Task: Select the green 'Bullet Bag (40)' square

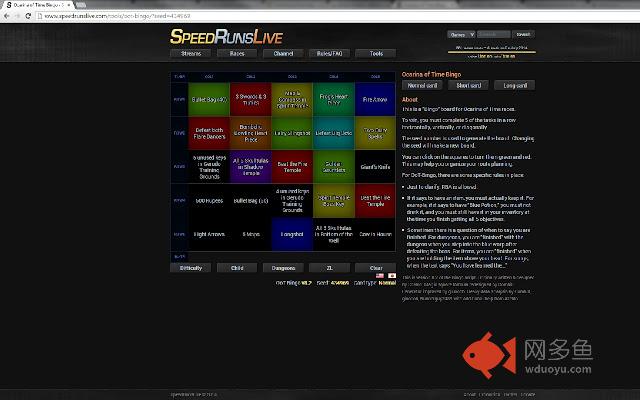Action: pos(208,100)
